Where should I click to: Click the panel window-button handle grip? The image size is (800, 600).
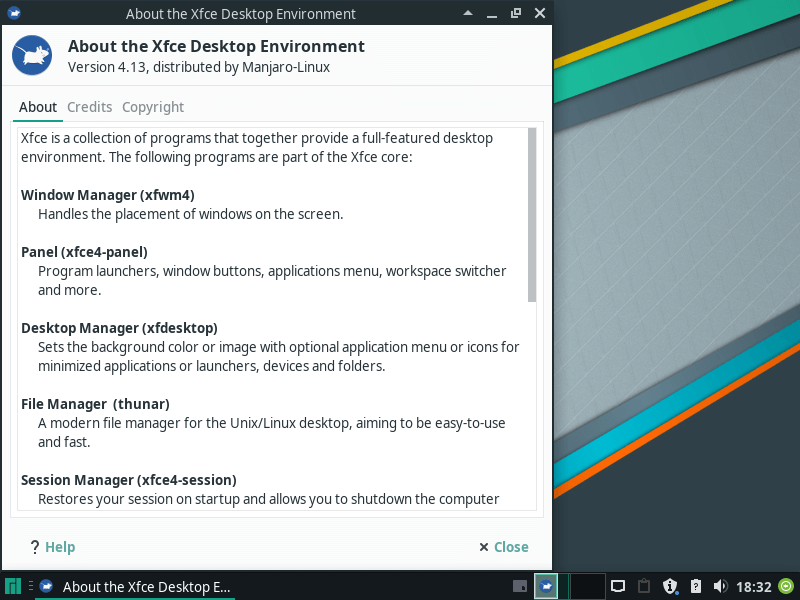point(31,586)
